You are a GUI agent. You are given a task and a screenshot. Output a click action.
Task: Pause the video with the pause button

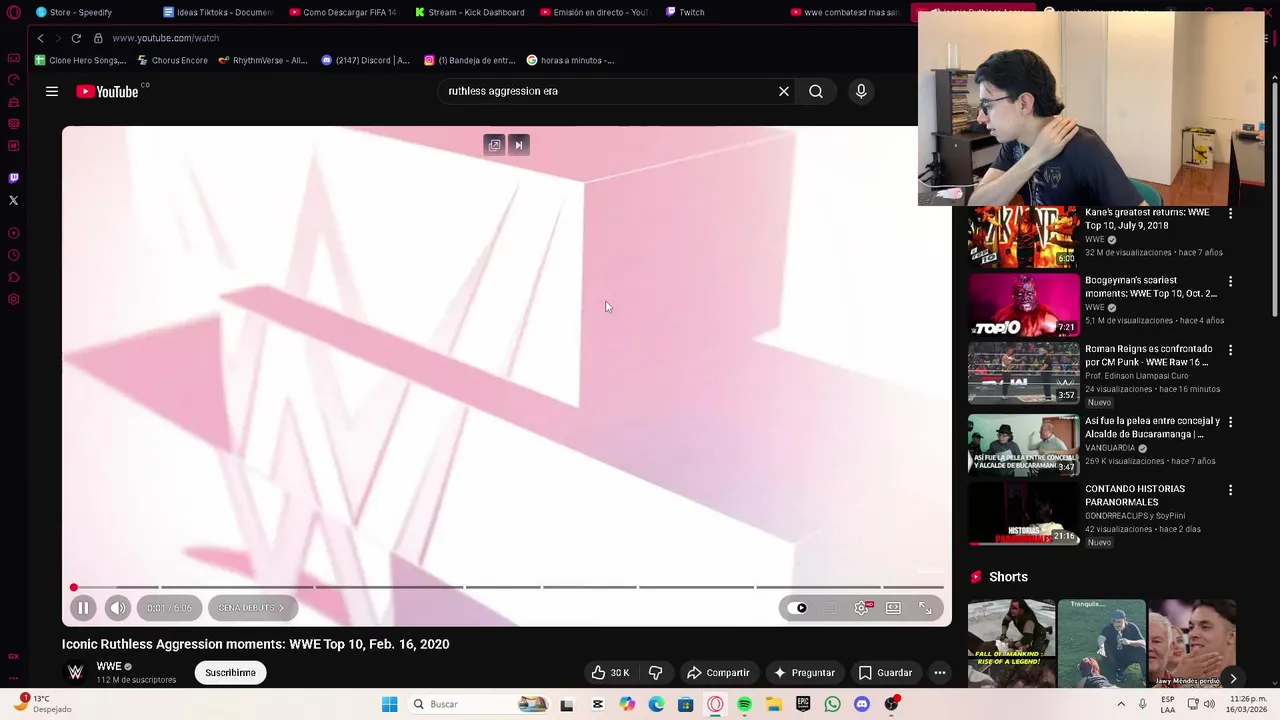tap(83, 608)
